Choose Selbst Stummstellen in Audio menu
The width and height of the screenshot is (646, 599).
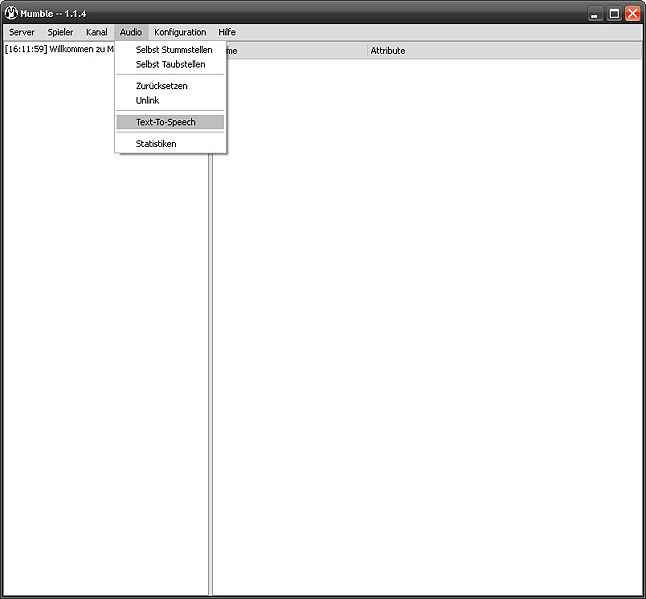coord(170,50)
